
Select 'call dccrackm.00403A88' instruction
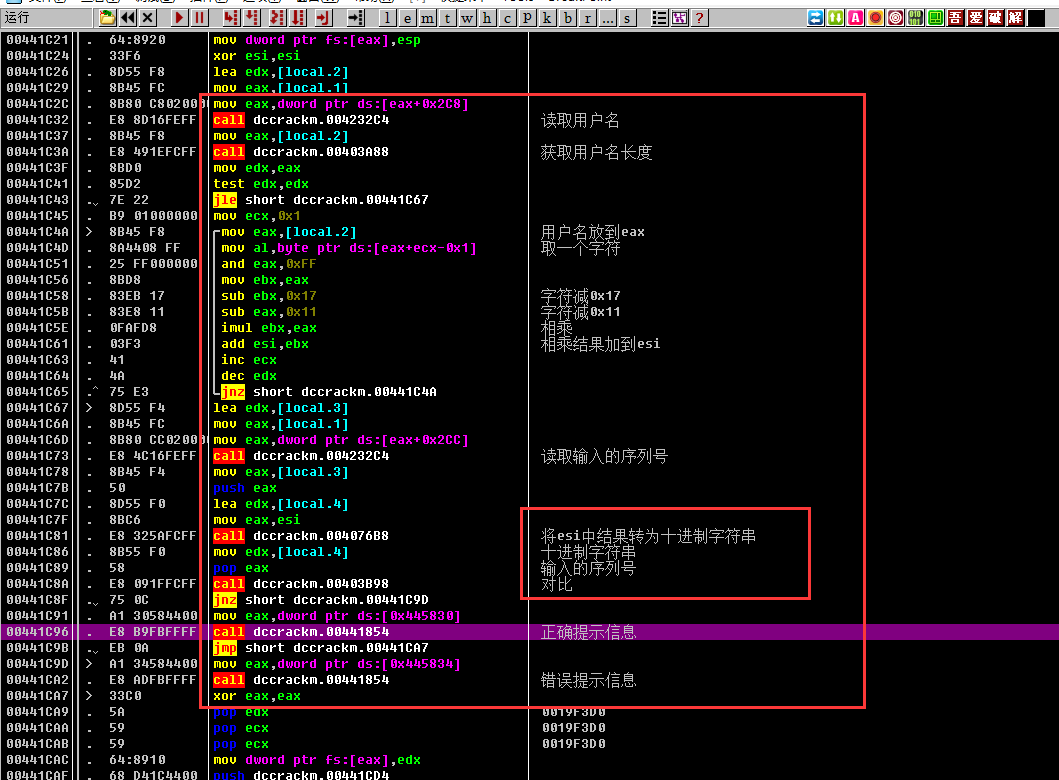(x=301, y=152)
